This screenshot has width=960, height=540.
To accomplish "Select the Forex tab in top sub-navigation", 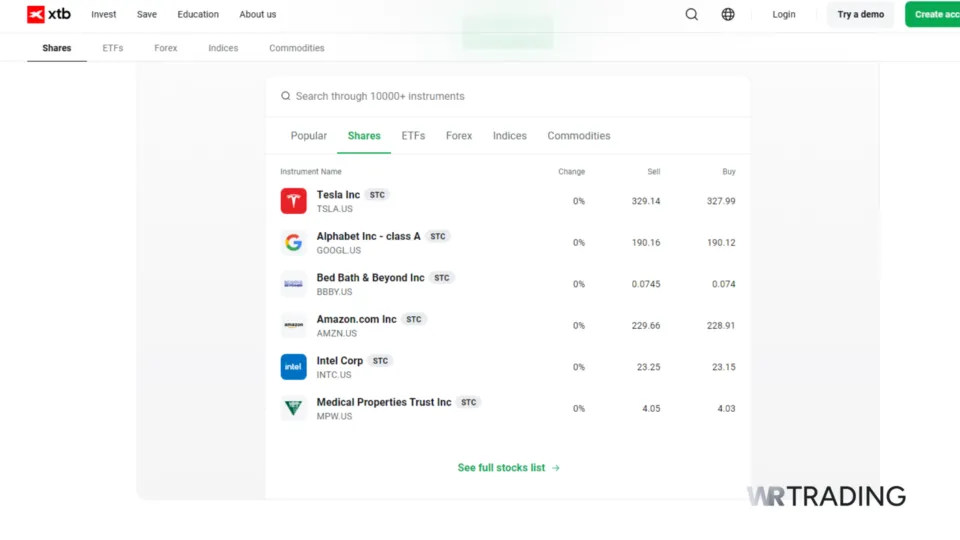I will (166, 48).
